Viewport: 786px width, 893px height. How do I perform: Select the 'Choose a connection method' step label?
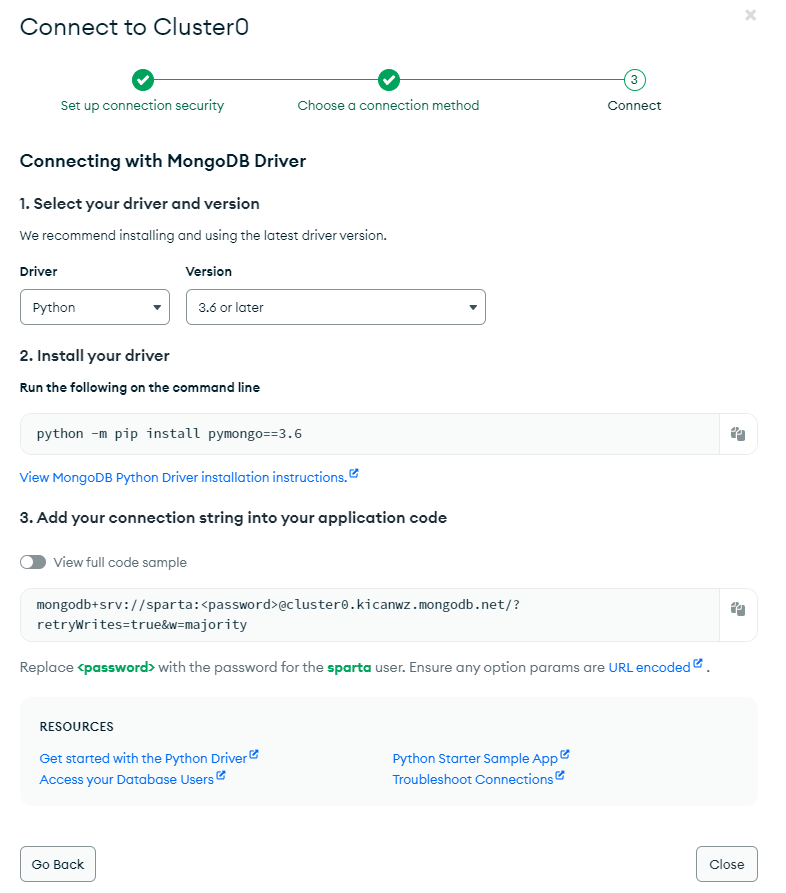388,105
